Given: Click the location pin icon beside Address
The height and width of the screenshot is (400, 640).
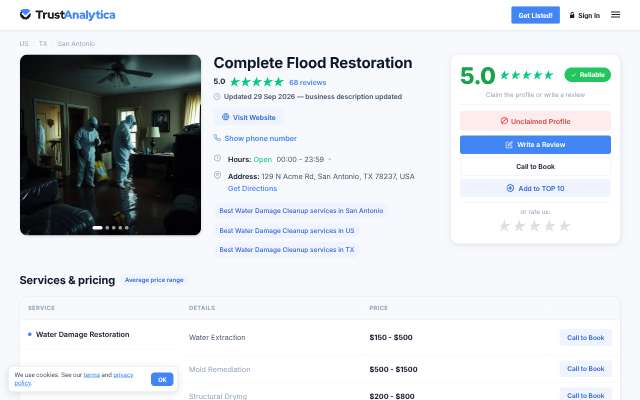Looking at the screenshot, I should [218, 175].
